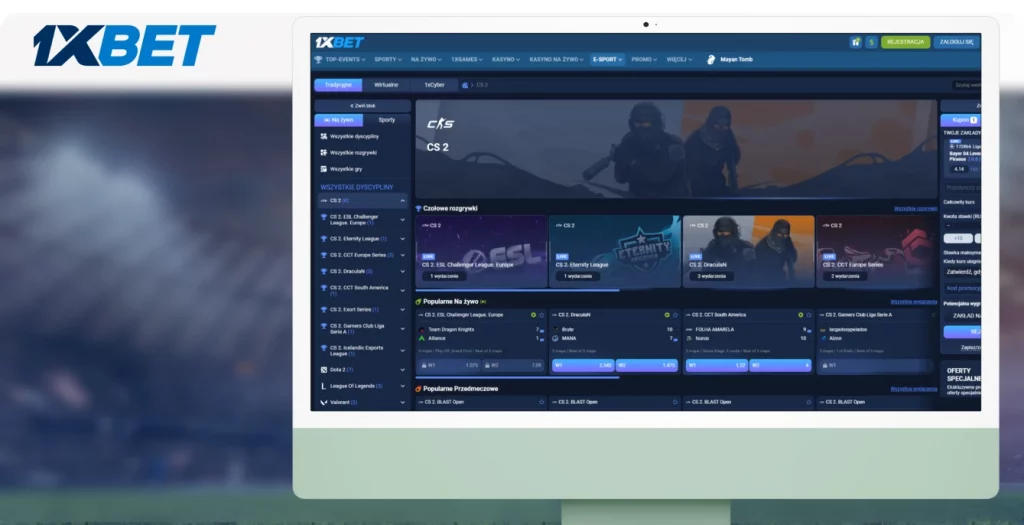The width and height of the screenshot is (1024, 525).
Task: Switch the sidebar to Sporty
Action: (x=387, y=120)
